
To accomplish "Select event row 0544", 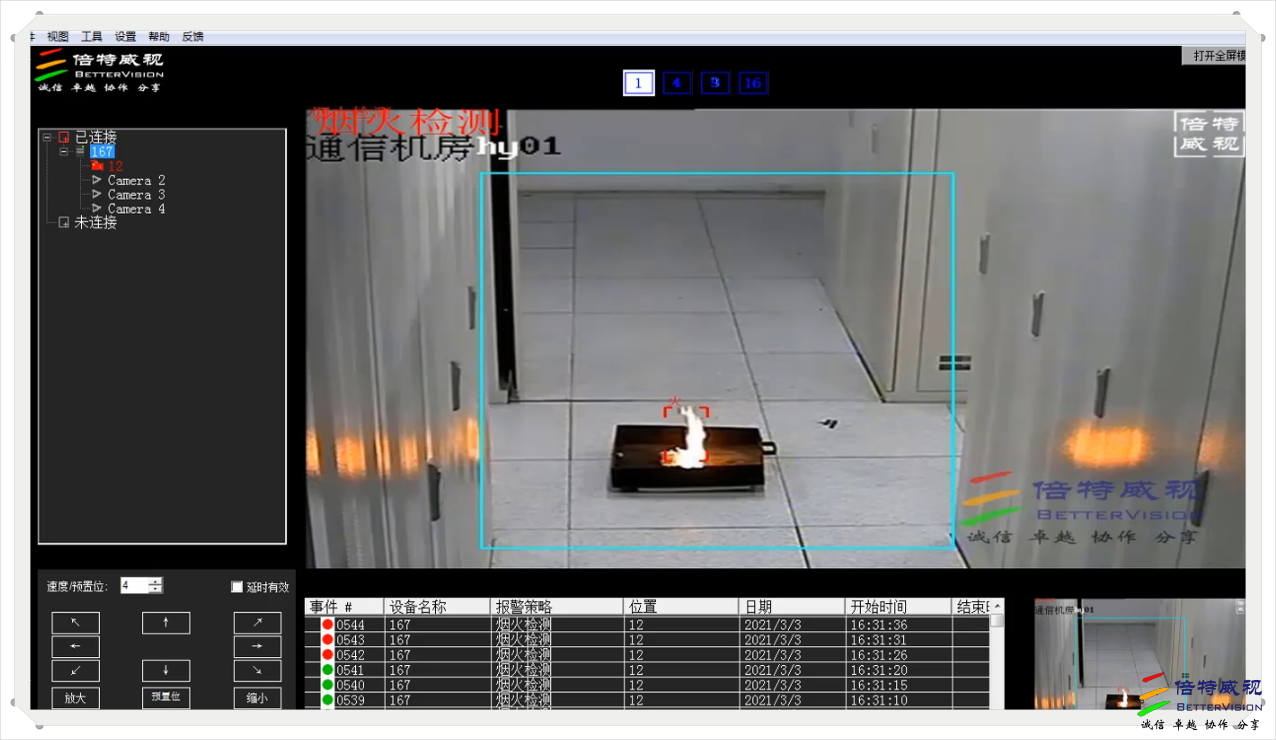I will coord(647,625).
